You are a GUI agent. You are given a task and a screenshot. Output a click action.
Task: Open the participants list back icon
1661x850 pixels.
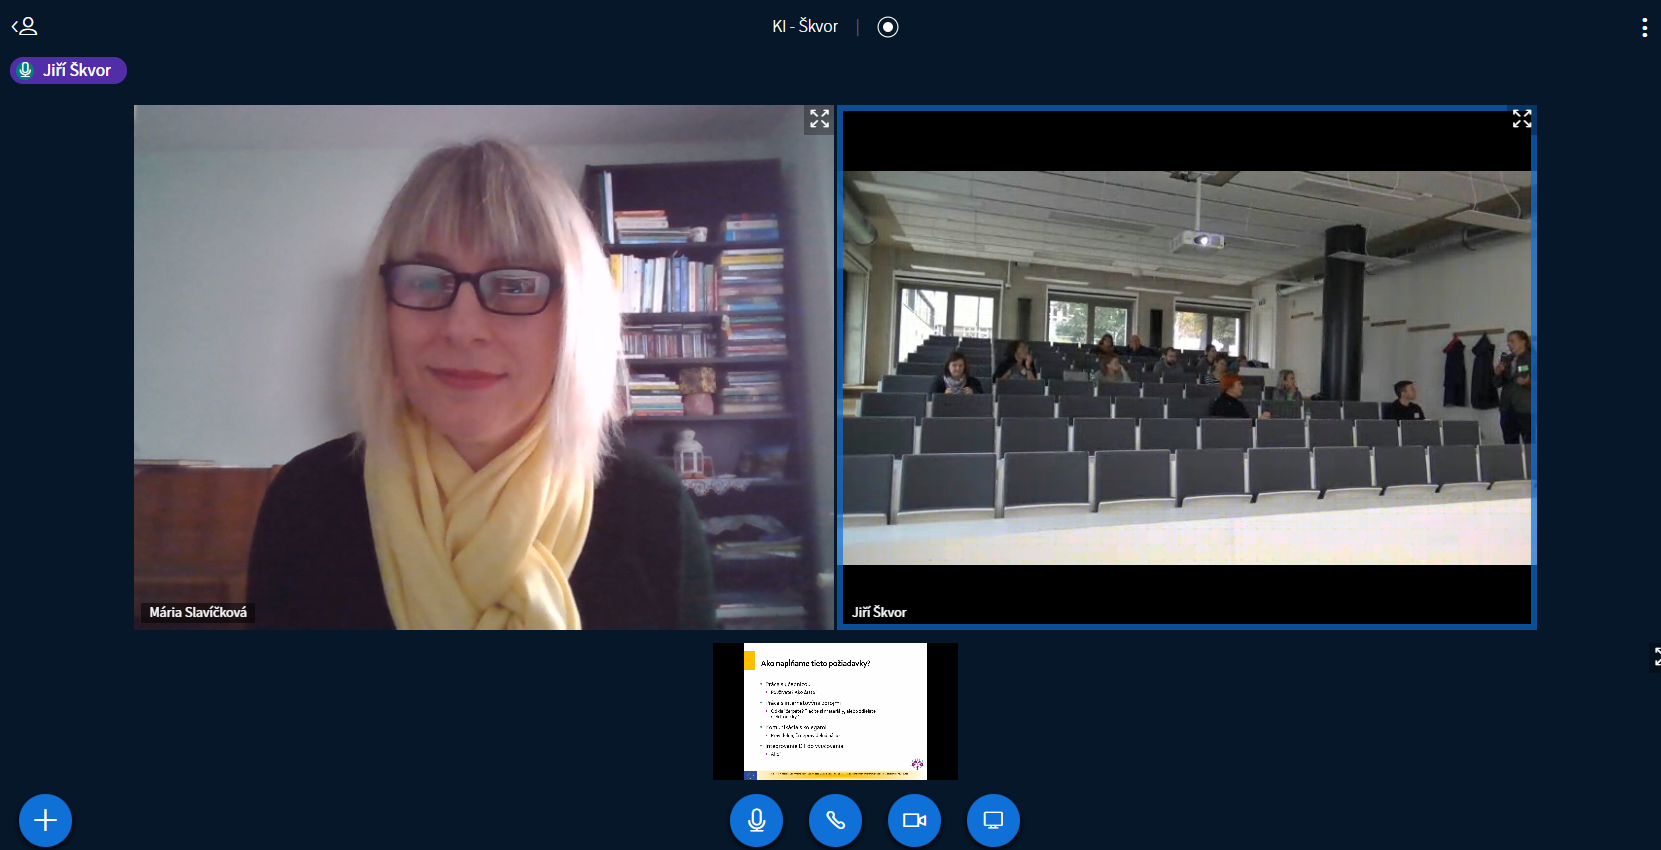tap(24, 26)
